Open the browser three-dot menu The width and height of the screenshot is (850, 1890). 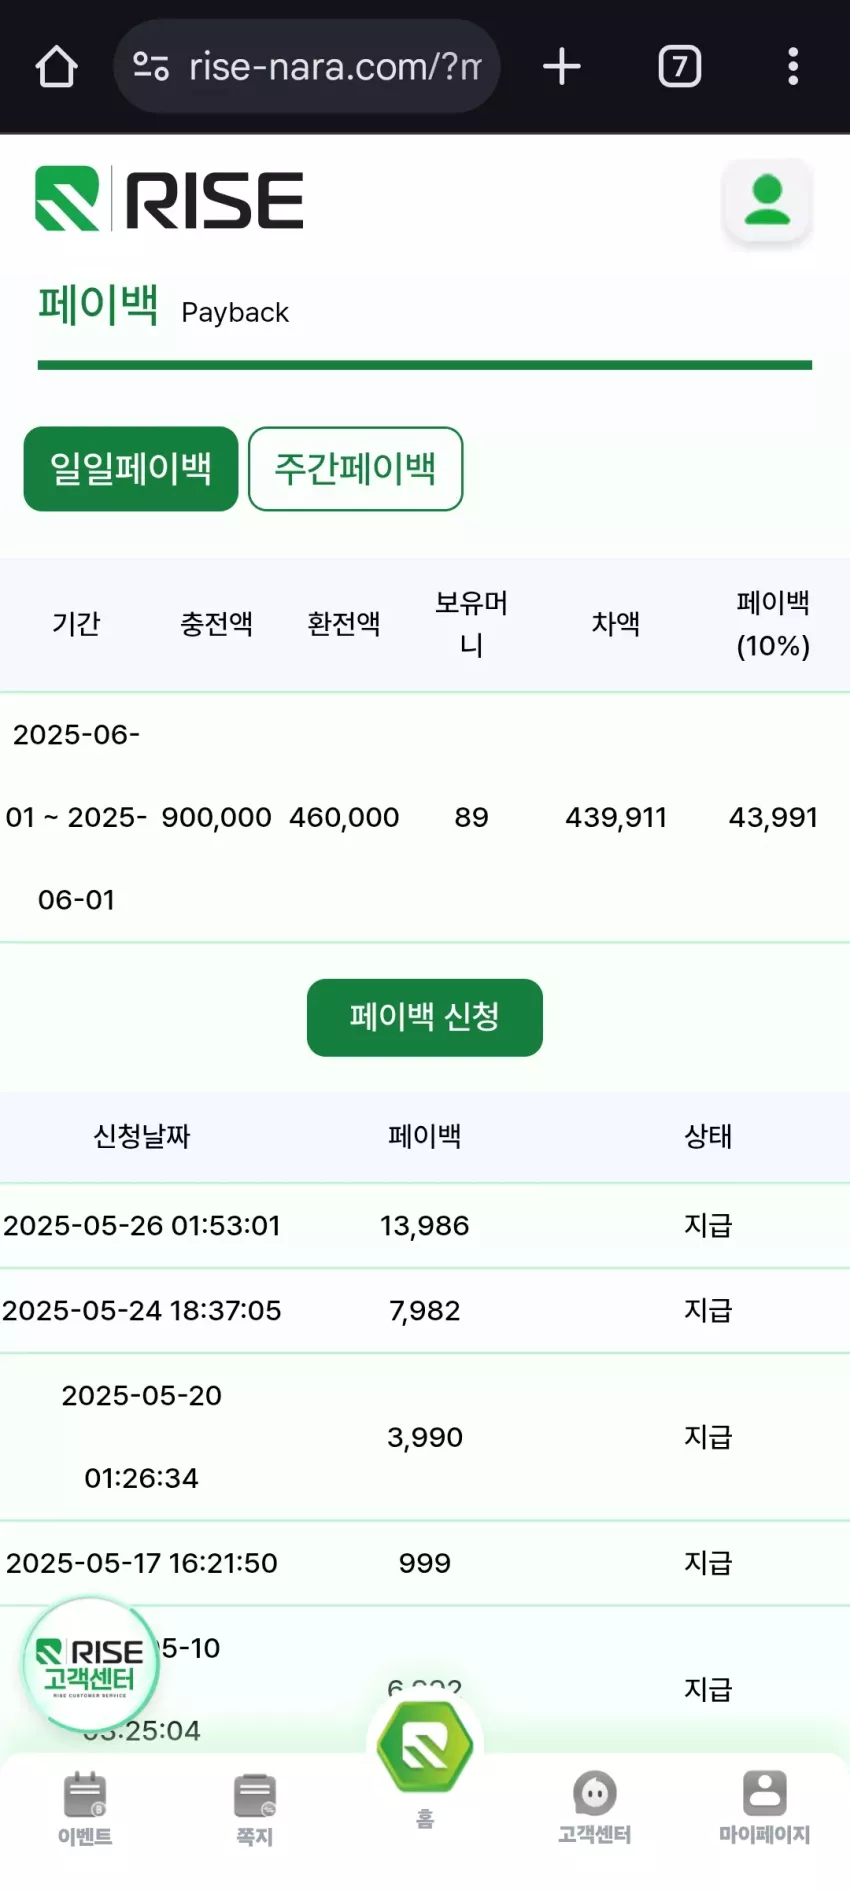click(x=793, y=67)
